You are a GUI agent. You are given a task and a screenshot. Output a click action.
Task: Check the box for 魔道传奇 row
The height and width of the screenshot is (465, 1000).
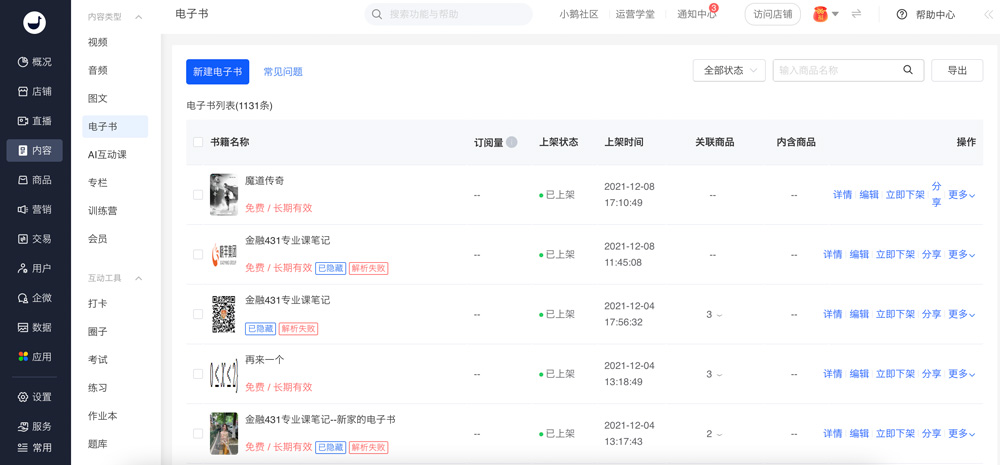198,195
